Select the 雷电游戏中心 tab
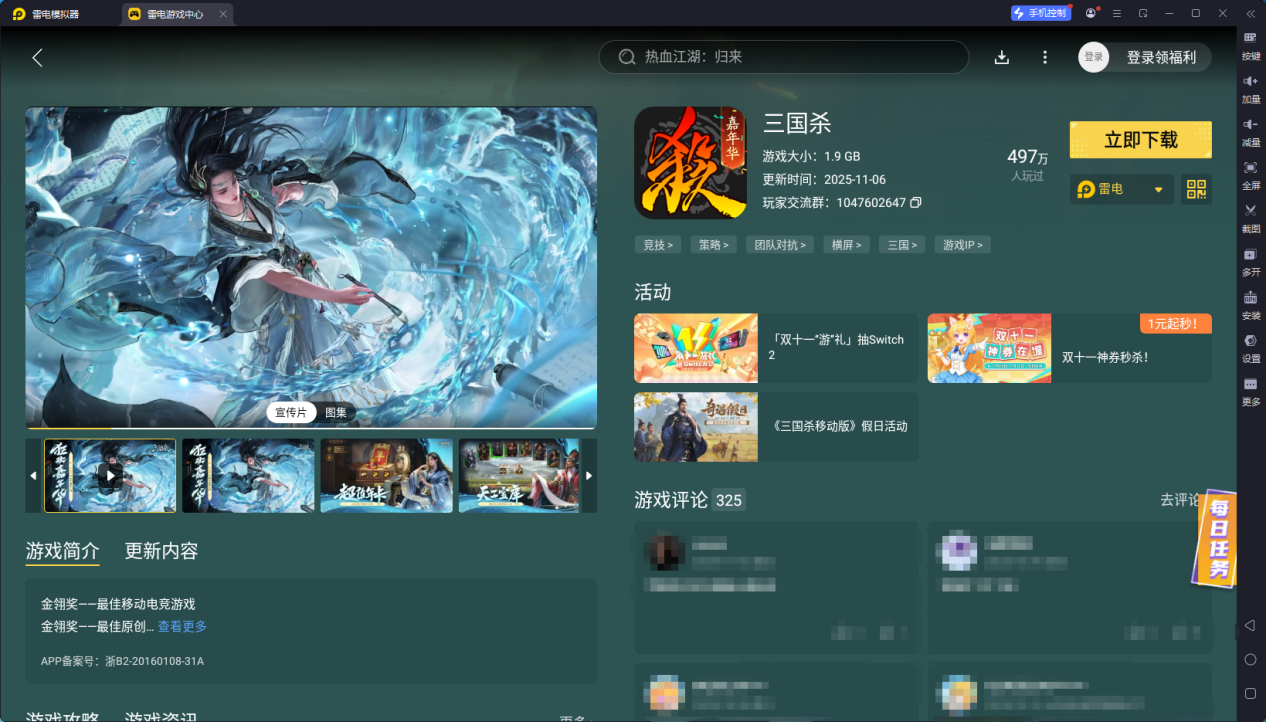Viewport: 1266px width, 722px height. tap(176, 13)
